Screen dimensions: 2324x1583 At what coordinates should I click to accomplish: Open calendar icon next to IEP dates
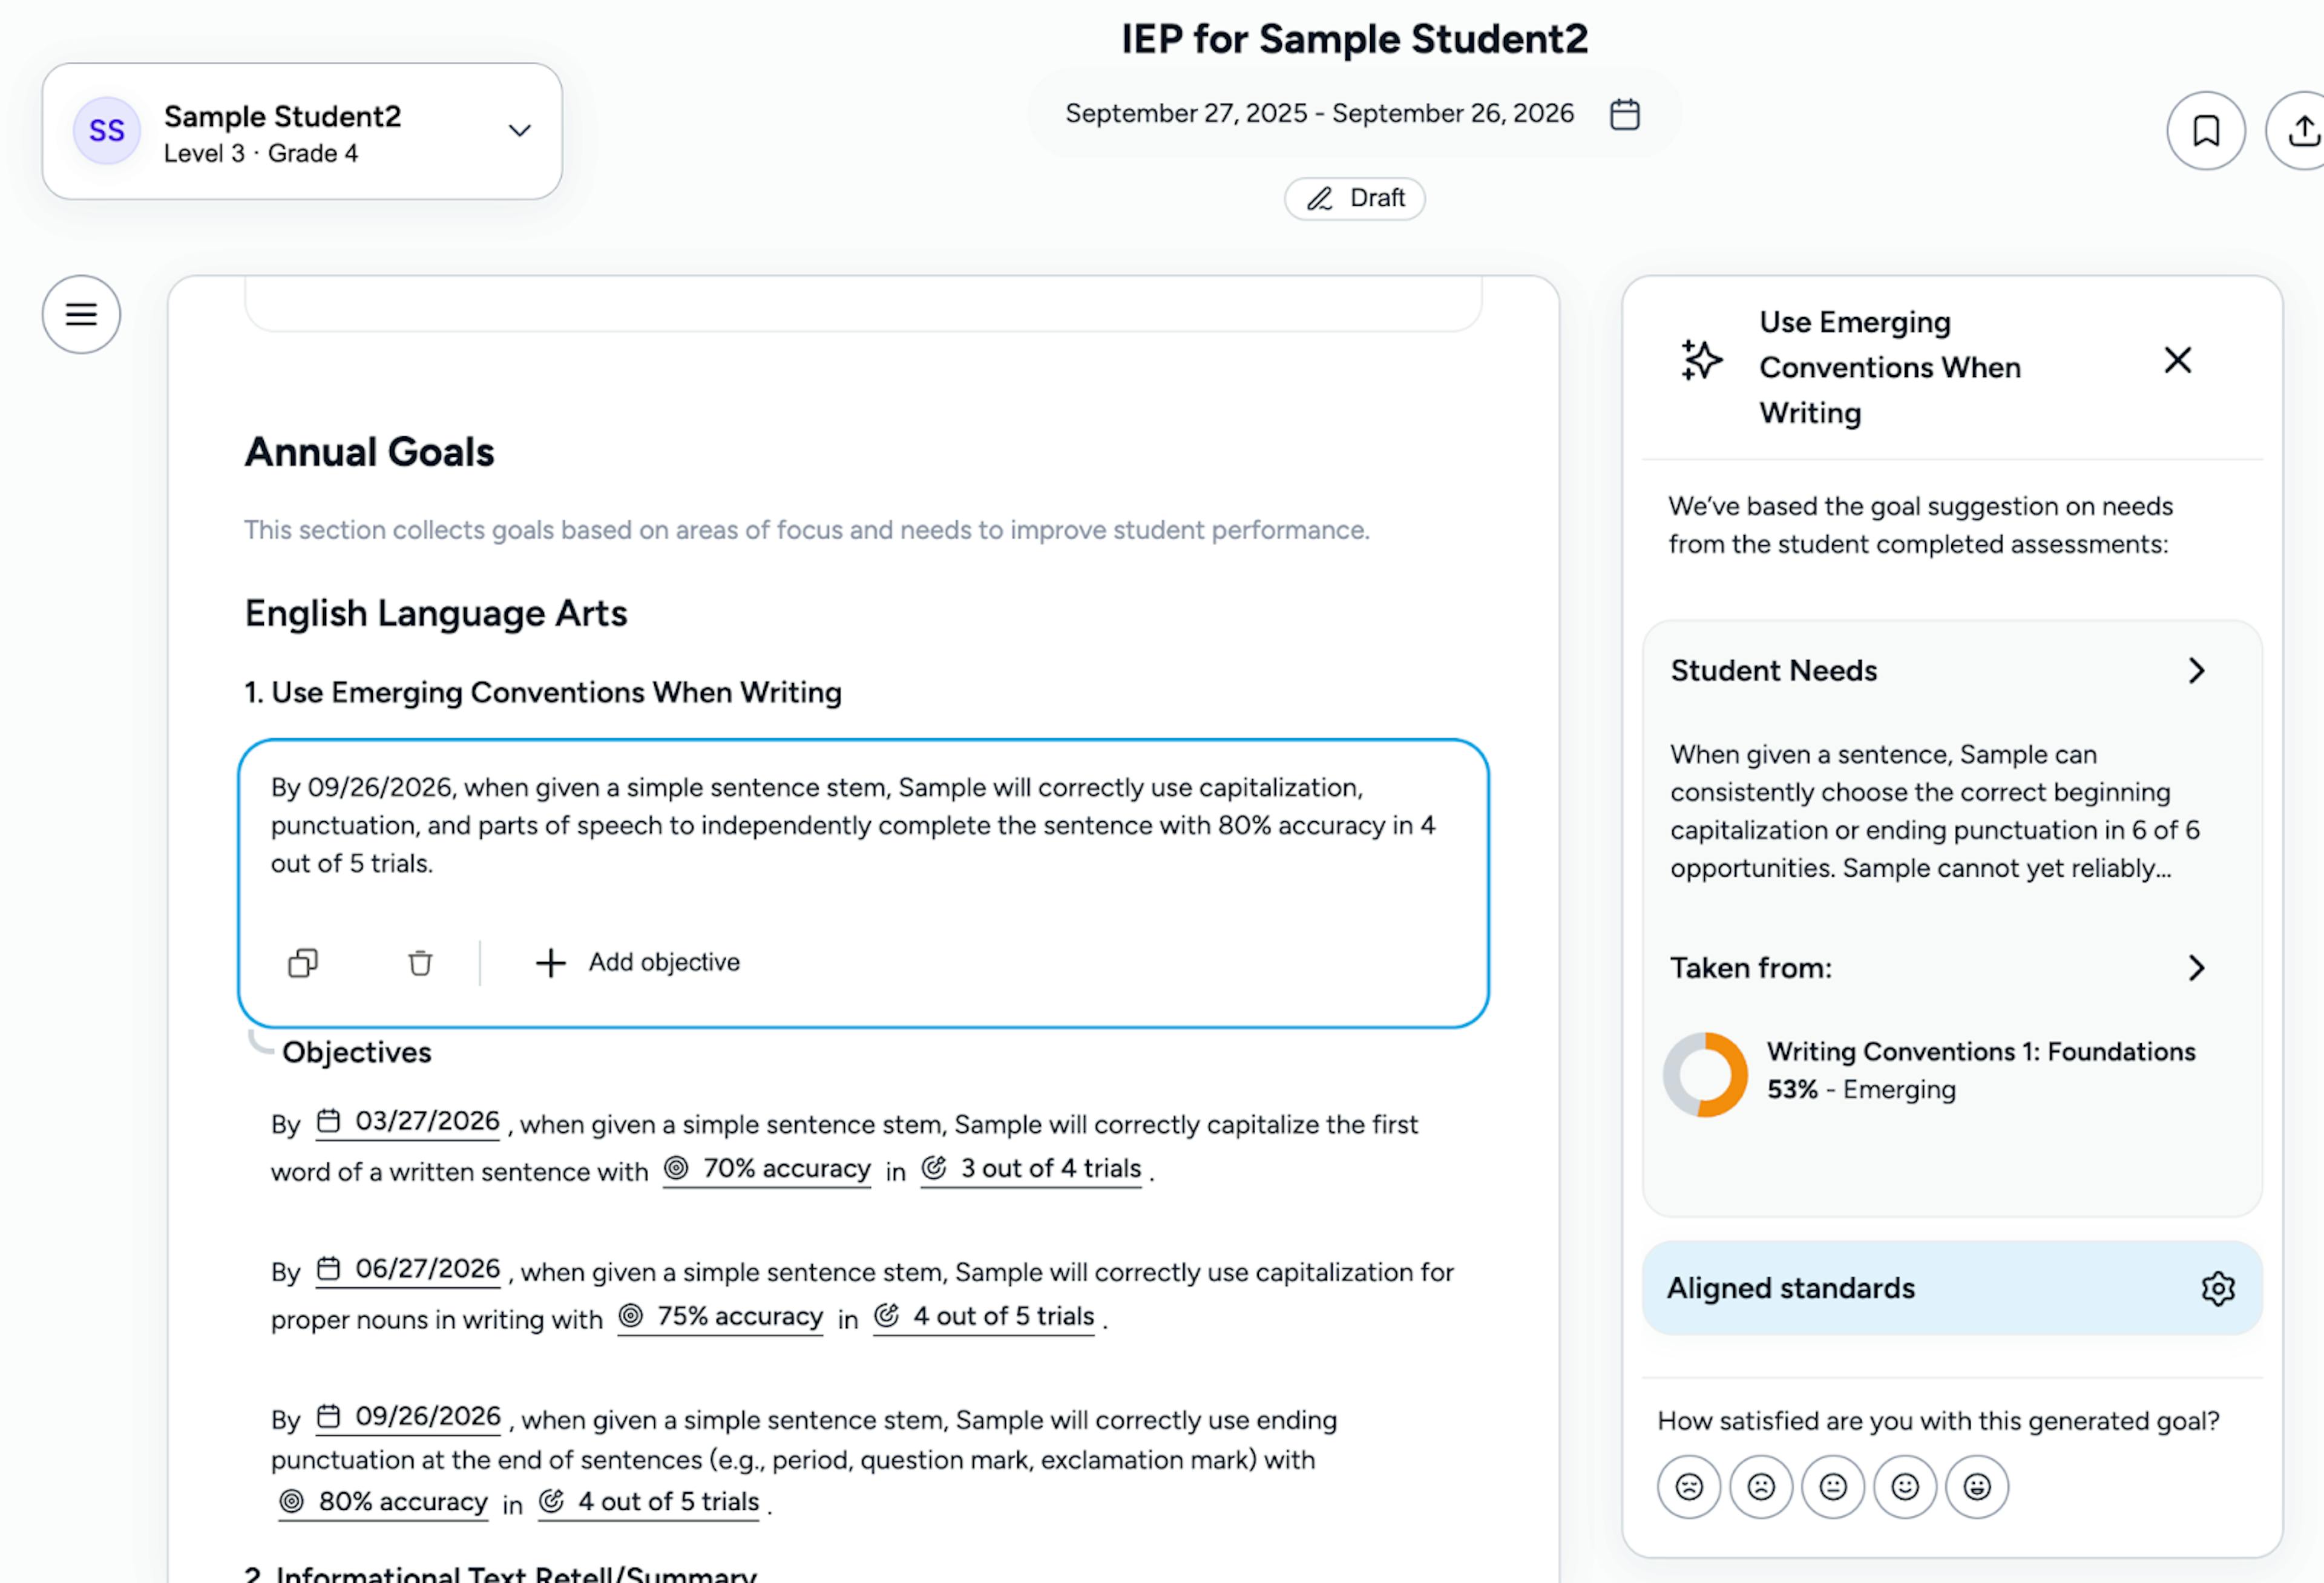pos(1624,114)
